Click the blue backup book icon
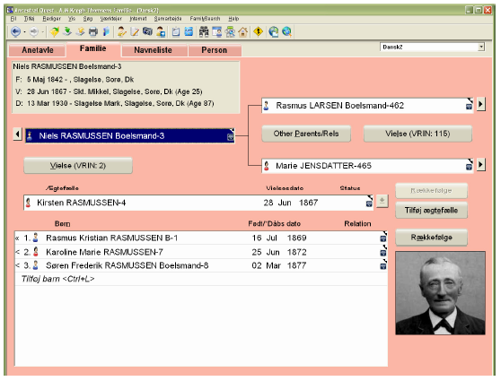The image size is (500, 381). 106,32
